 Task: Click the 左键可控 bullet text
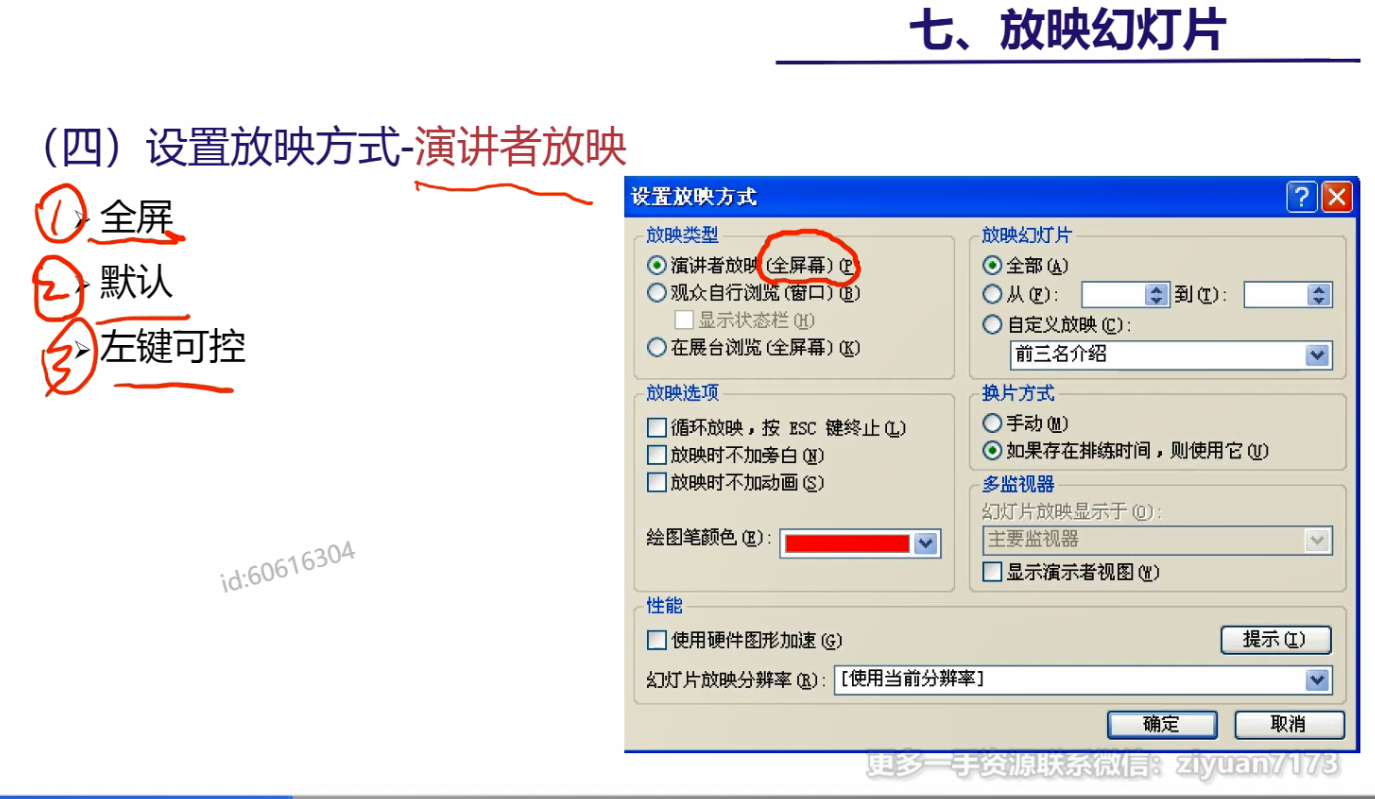click(172, 347)
